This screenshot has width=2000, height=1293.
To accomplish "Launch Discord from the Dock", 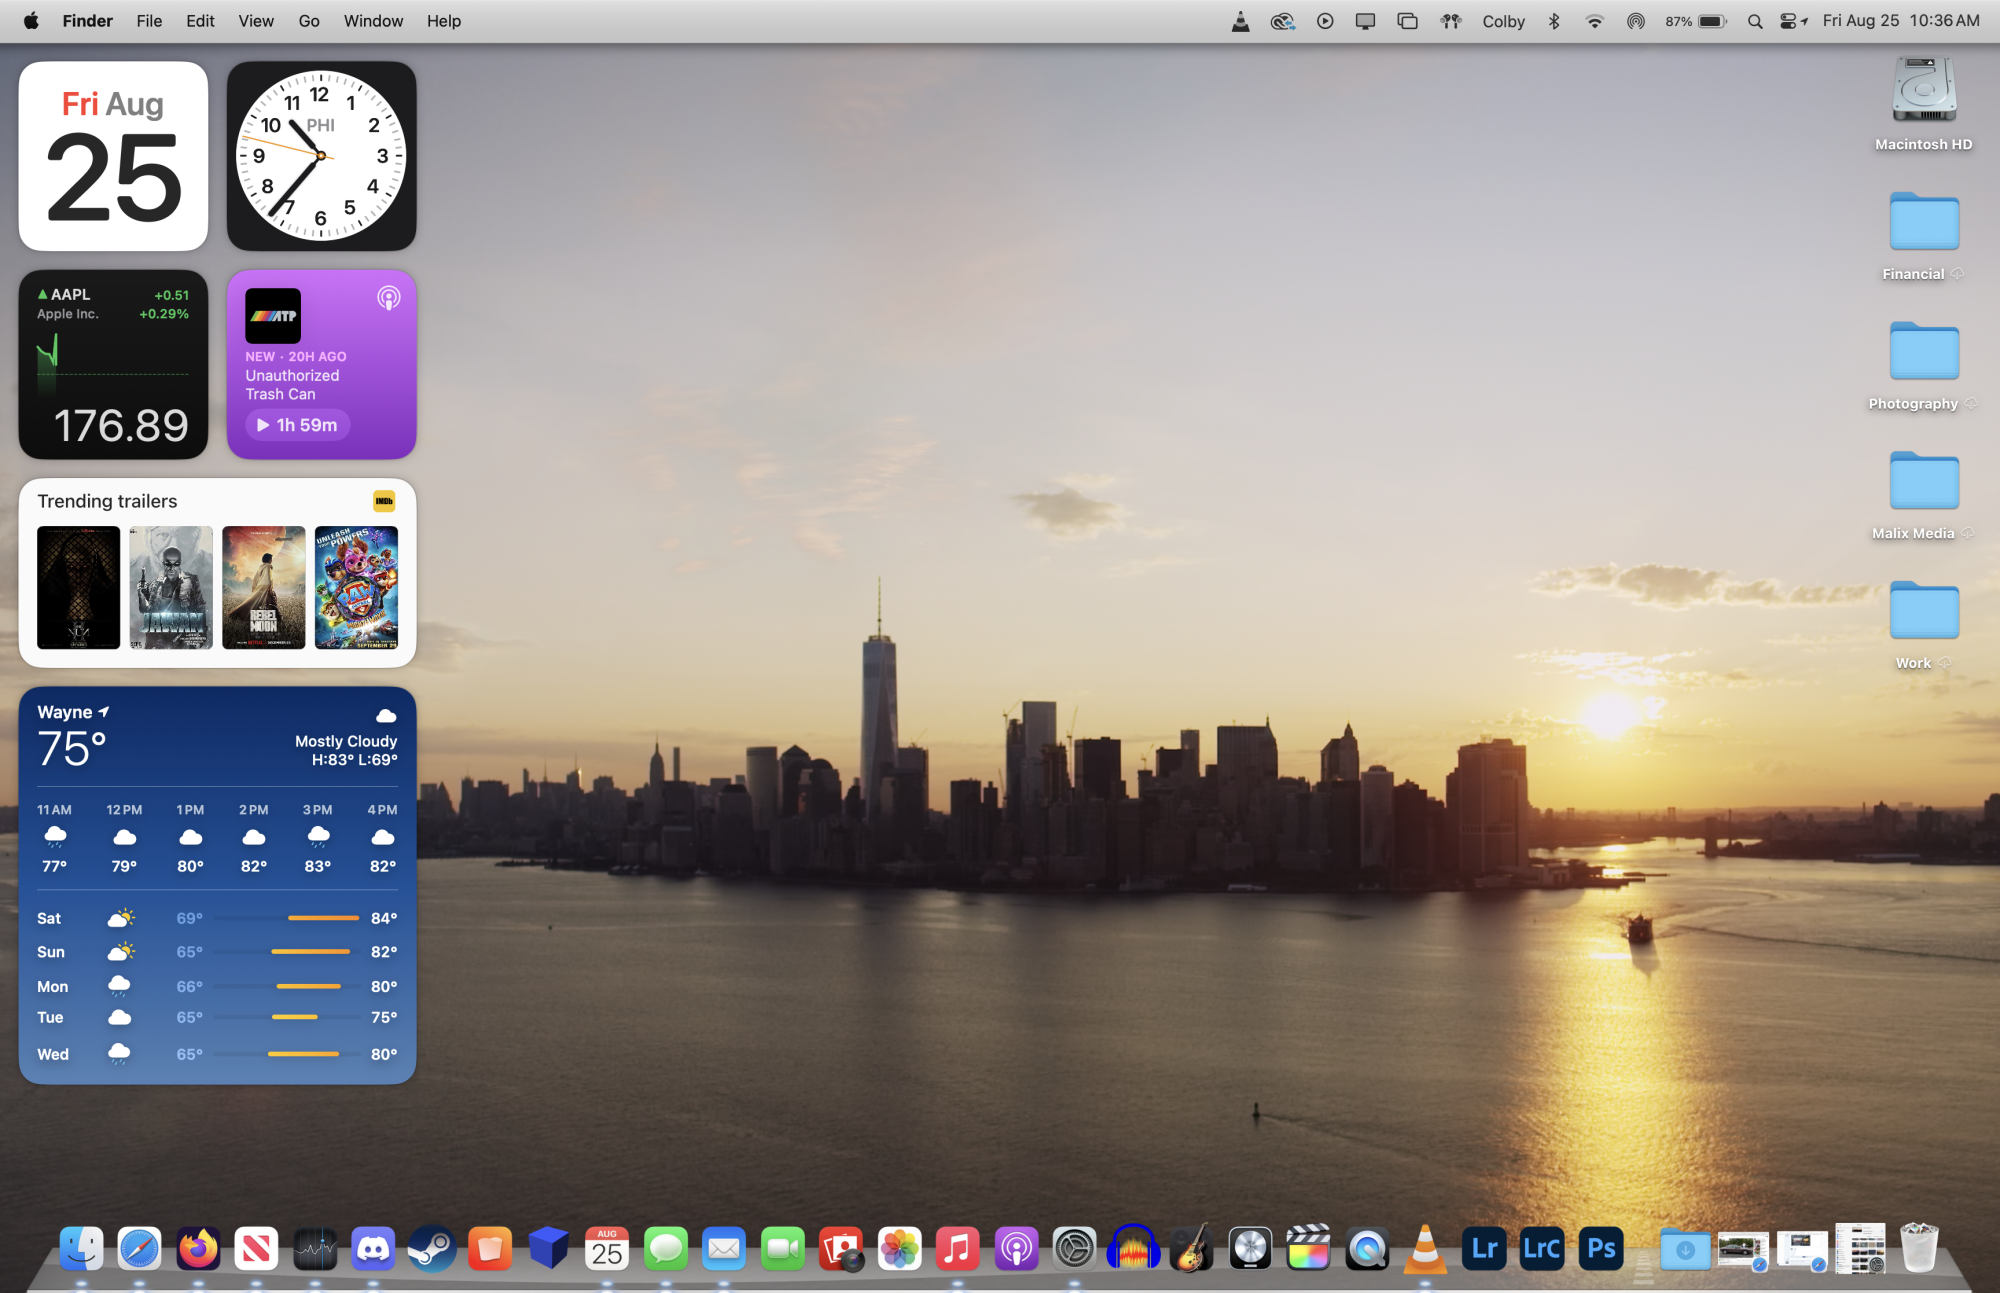I will pos(373,1249).
